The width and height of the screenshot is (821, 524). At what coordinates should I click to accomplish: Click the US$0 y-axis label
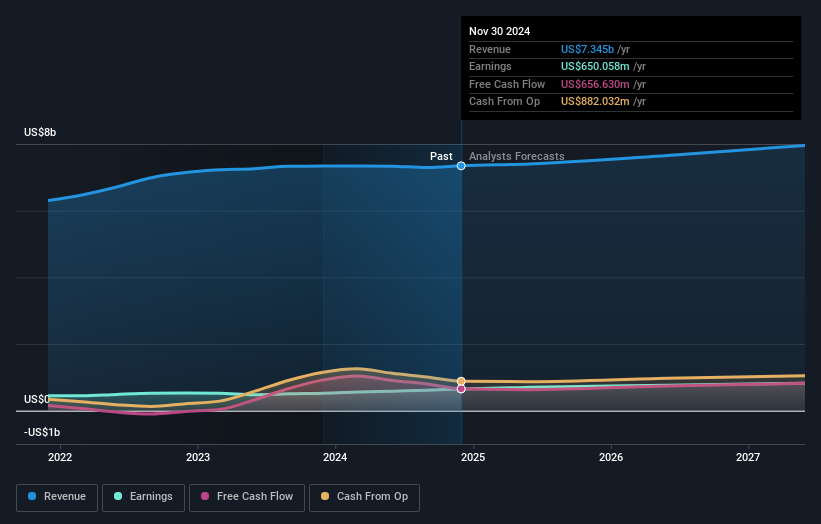pyautogui.click(x=37, y=399)
